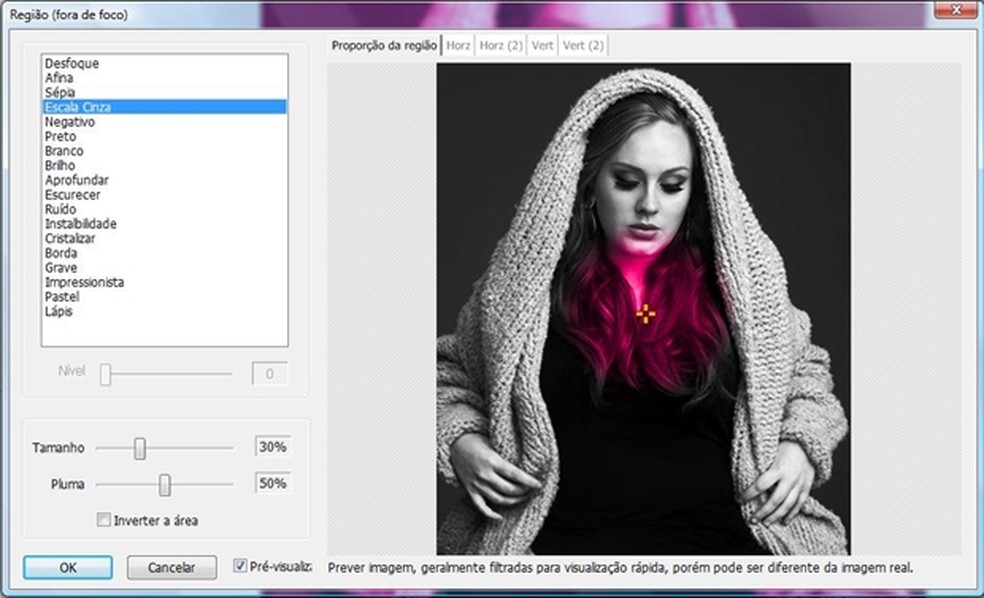Image resolution: width=984 pixels, height=598 pixels.
Task: Select the Vert tab
Action: (x=542, y=46)
